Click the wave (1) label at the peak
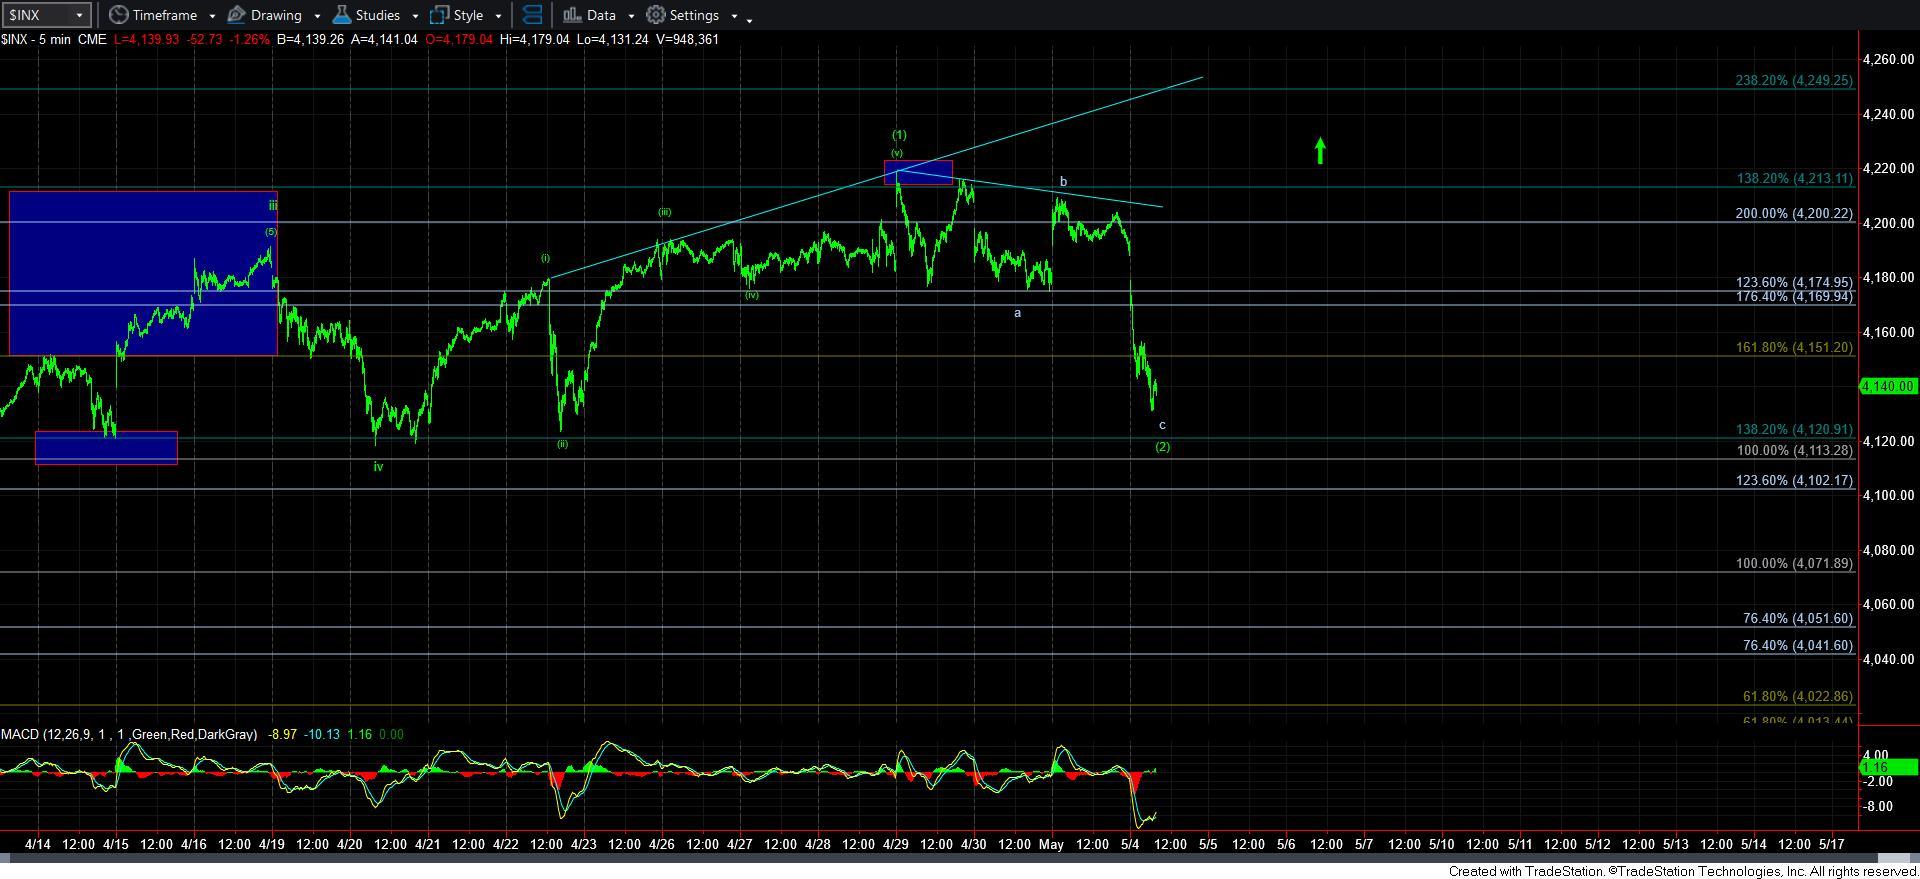Screen dimensions: 1920x879 [899, 135]
